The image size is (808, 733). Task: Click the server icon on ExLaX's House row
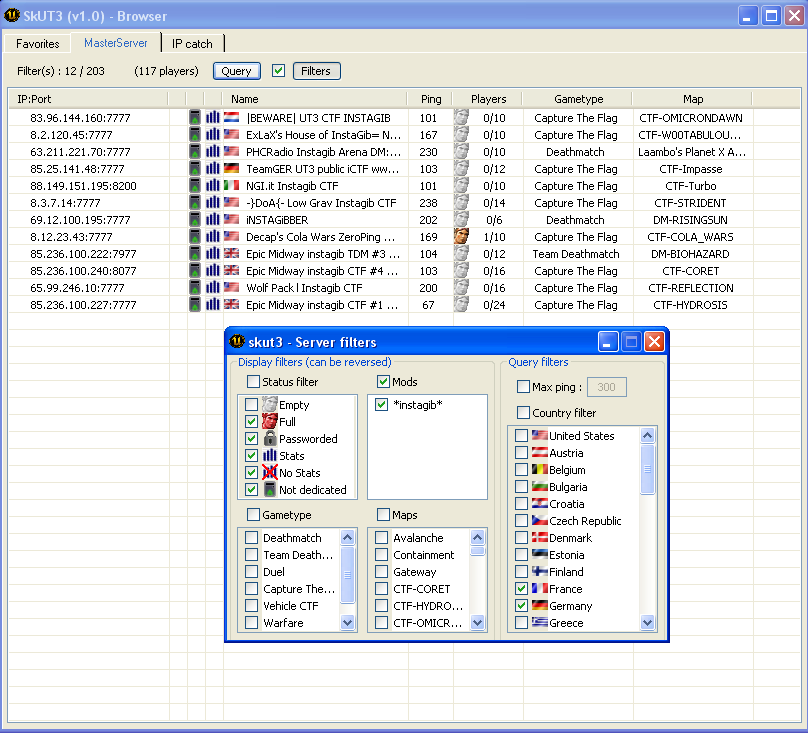[195, 135]
